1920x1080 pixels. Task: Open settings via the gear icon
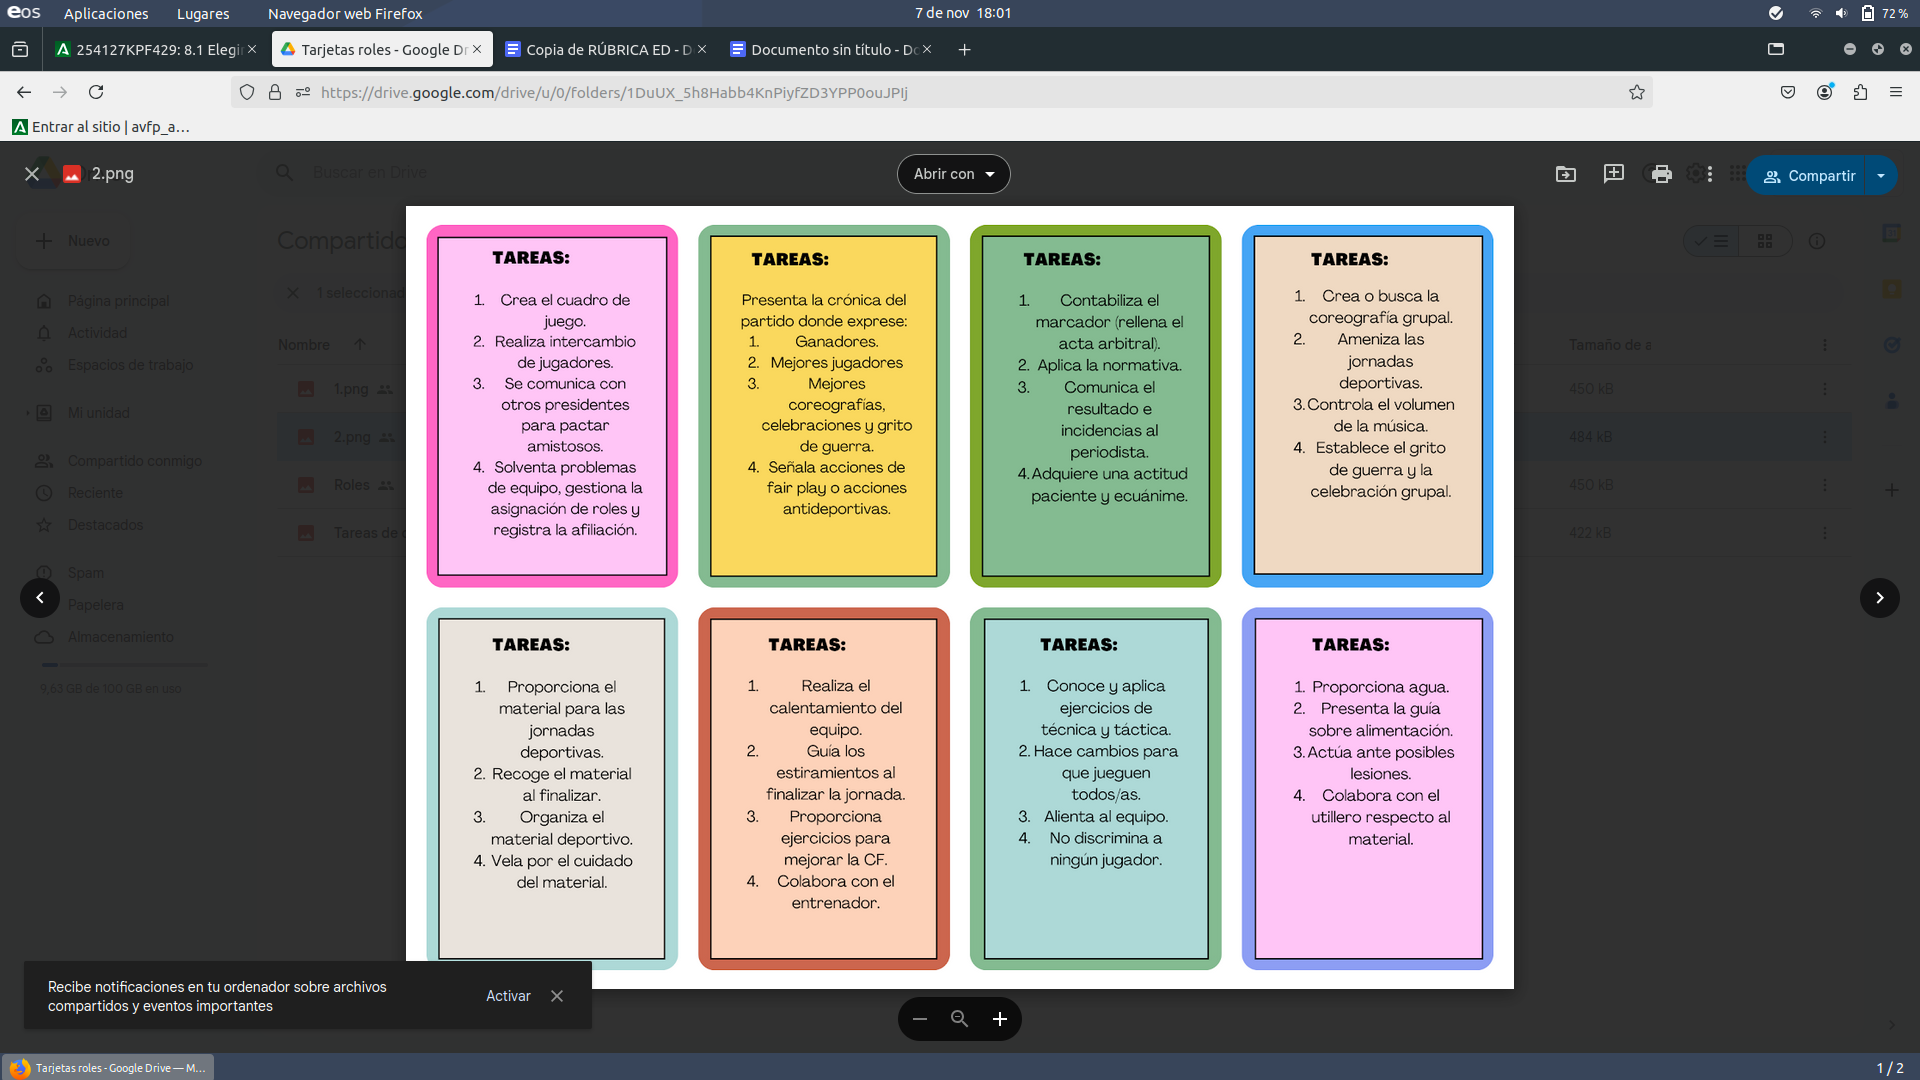pyautogui.click(x=1696, y=173)
